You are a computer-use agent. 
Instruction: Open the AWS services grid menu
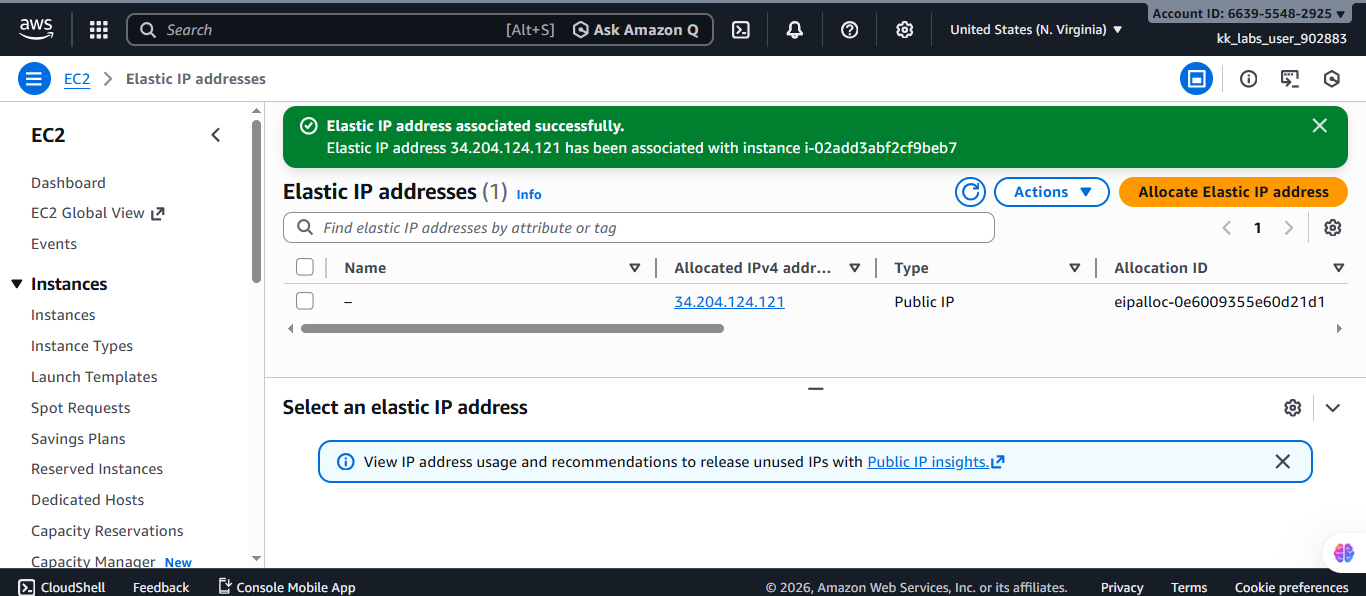pyautogui.click(x=98, y=30)
